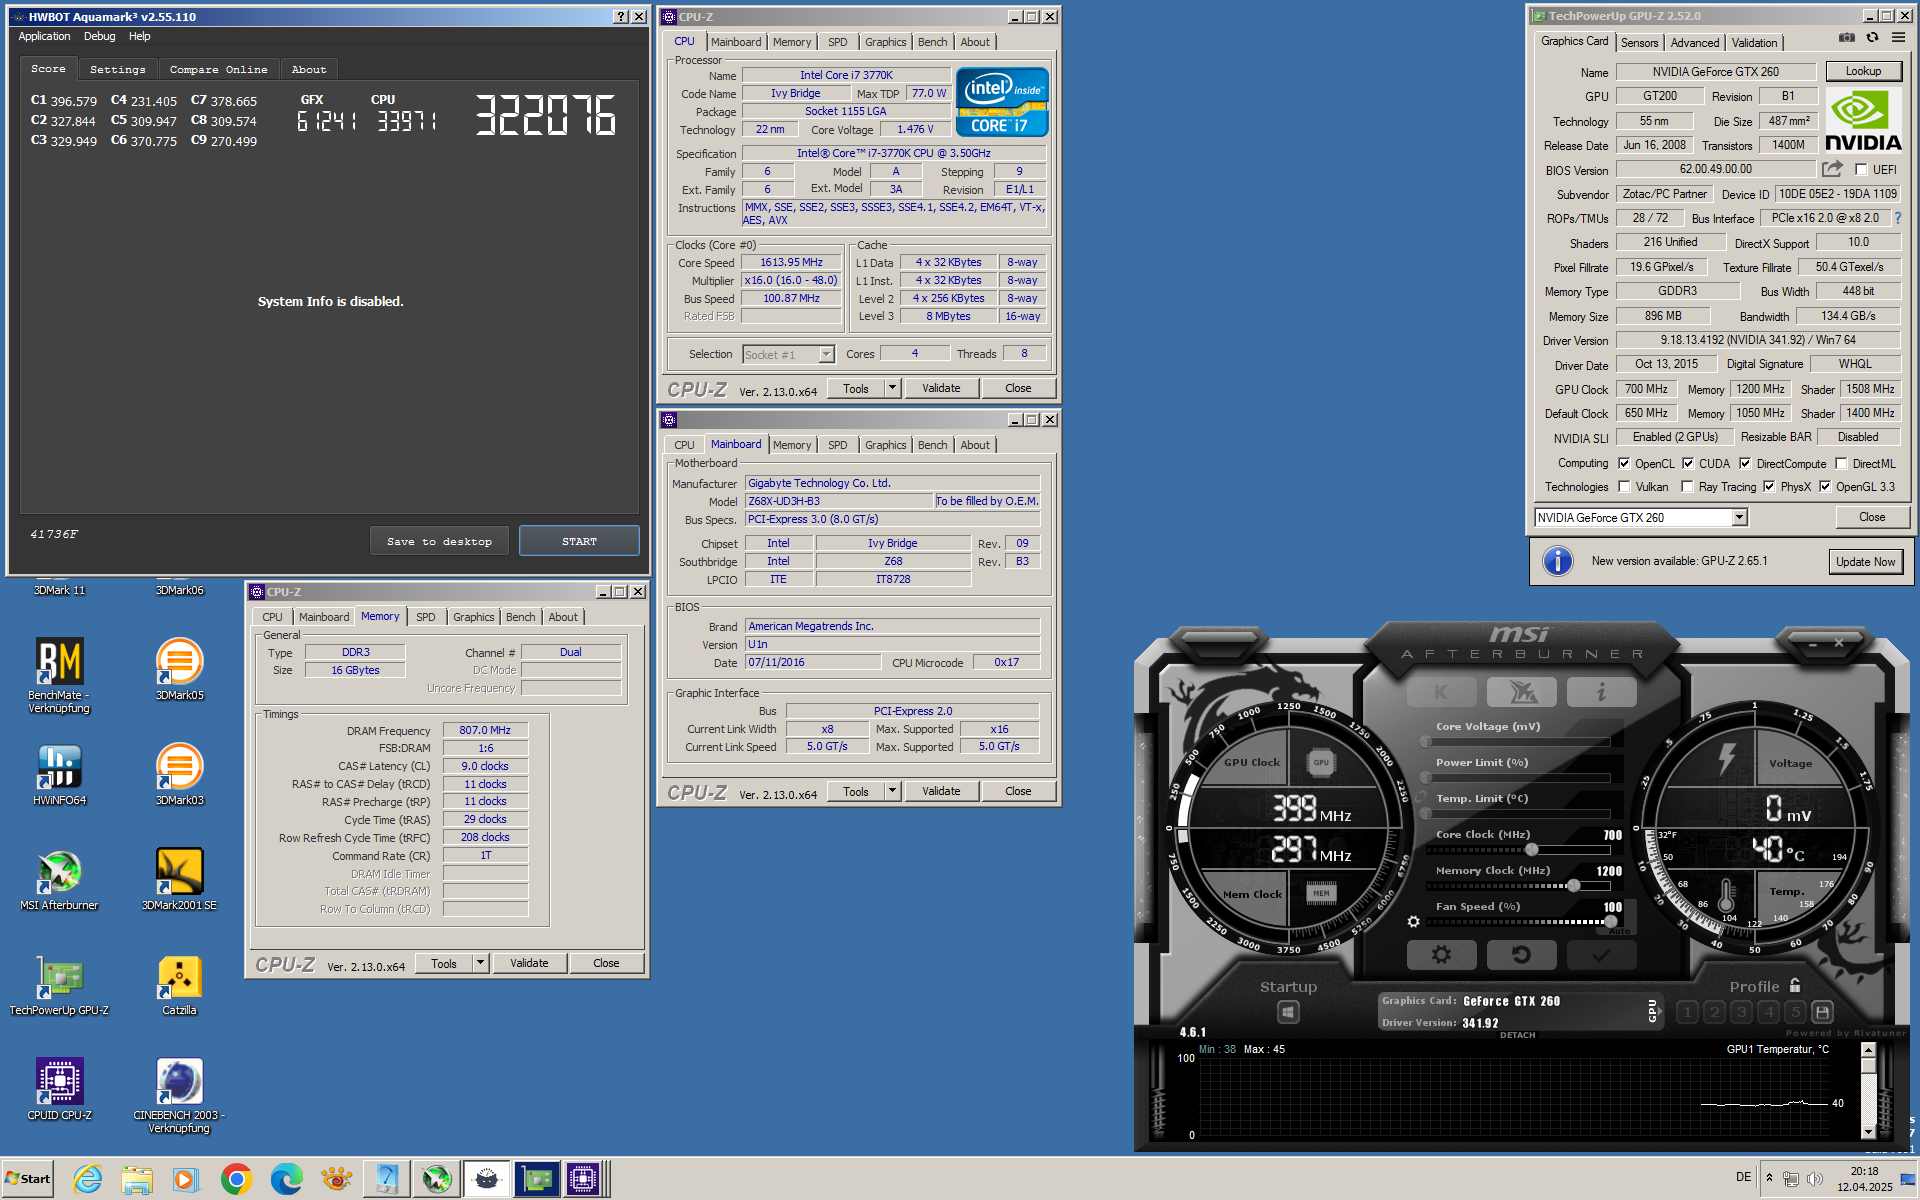Click the info i button in Afterburner
The height and width of the screenshot is (1200, 1920).
(1601, 692)
